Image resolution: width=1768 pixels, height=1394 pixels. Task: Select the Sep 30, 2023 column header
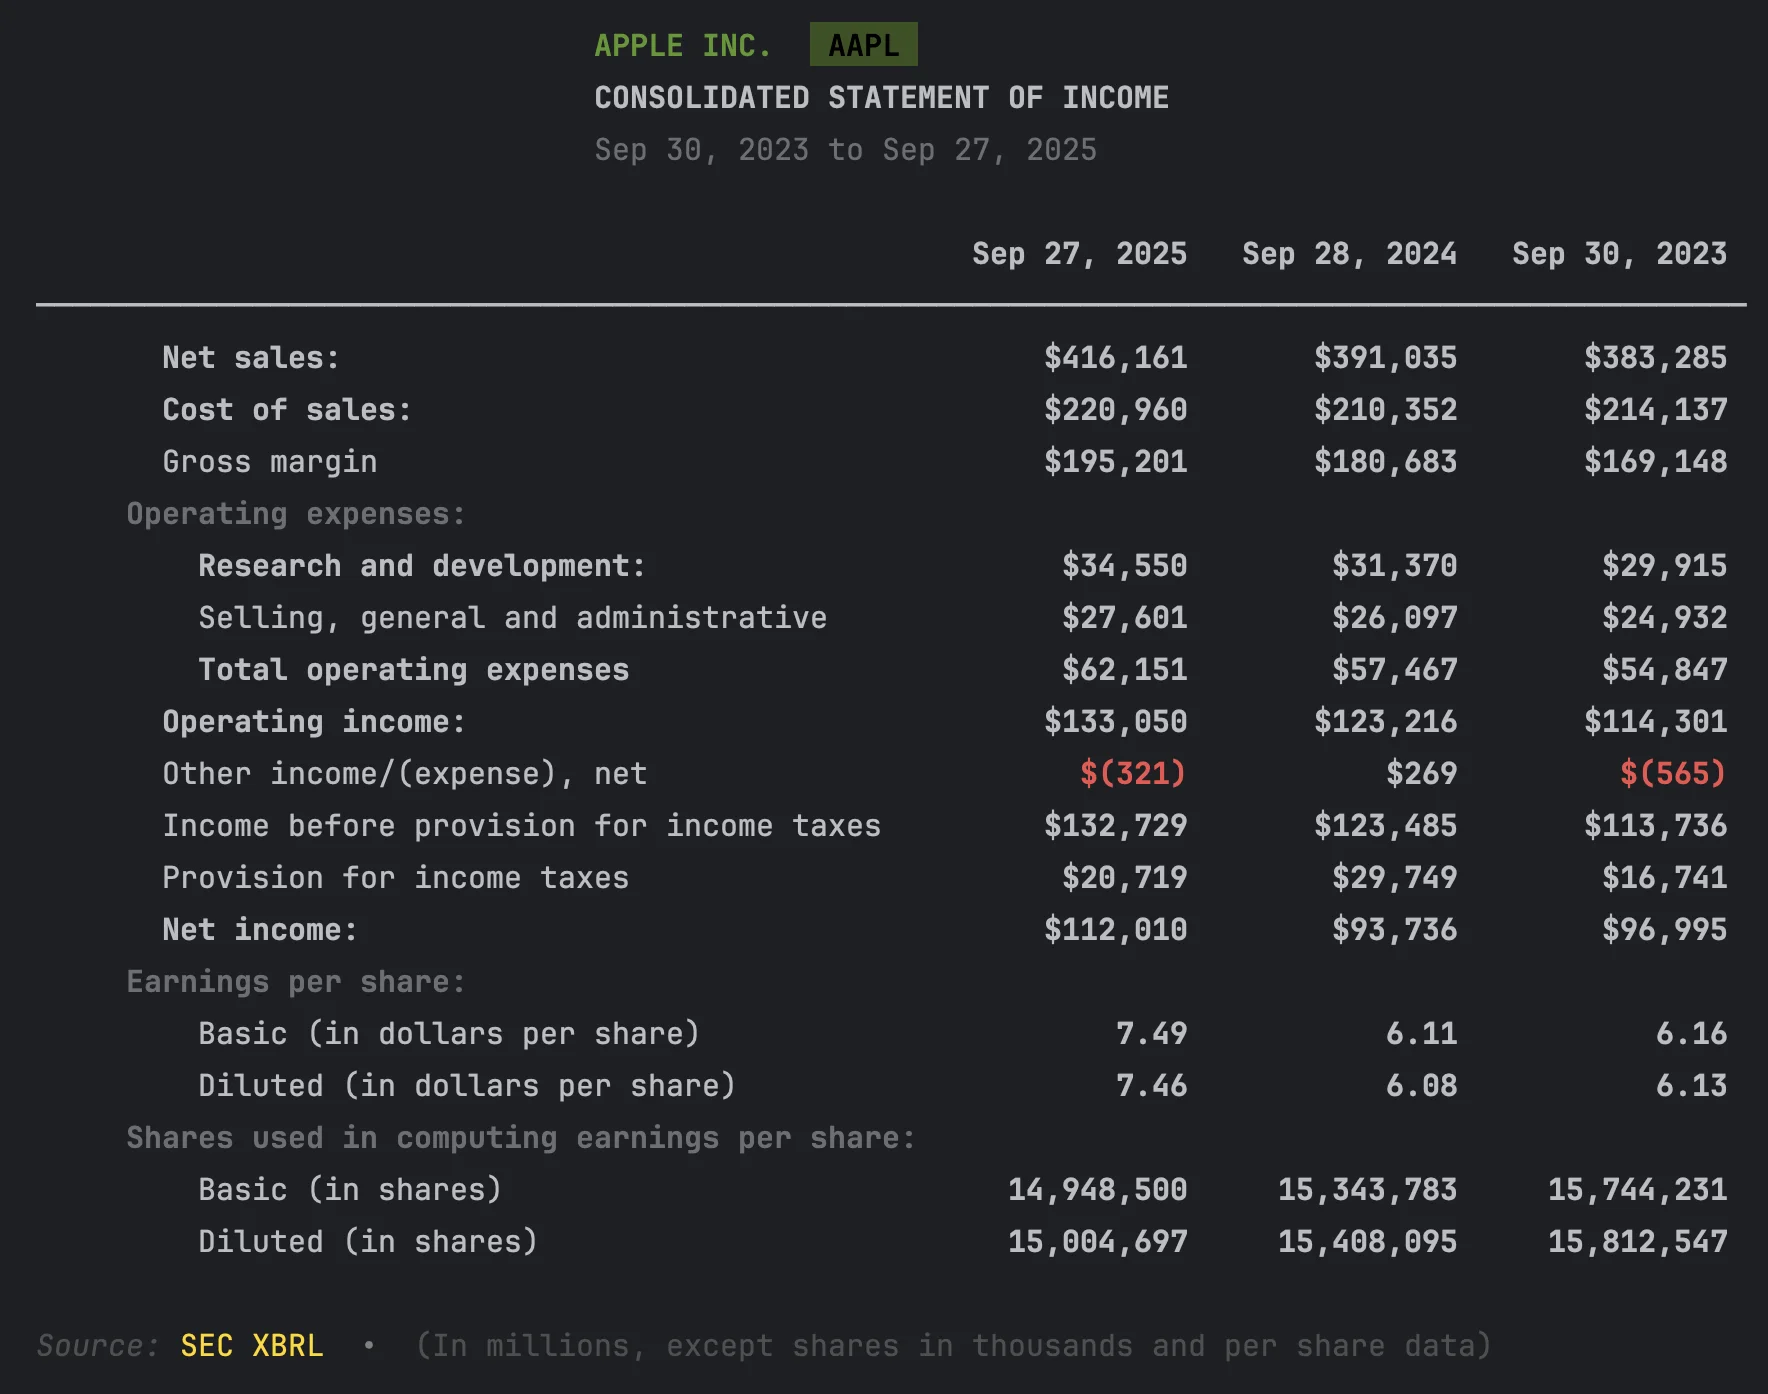(x=1619, y=254)
